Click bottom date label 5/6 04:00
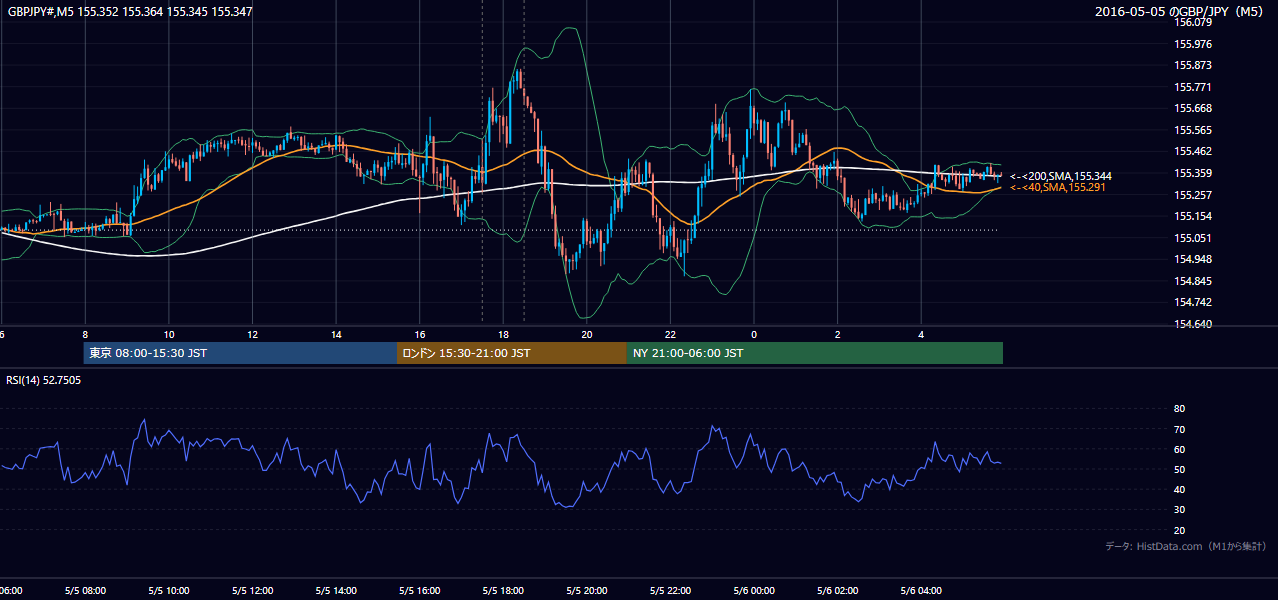Image resolution: width=1278 pixels, height=600 pixels. pyautogui.click(x=922, y=590)
